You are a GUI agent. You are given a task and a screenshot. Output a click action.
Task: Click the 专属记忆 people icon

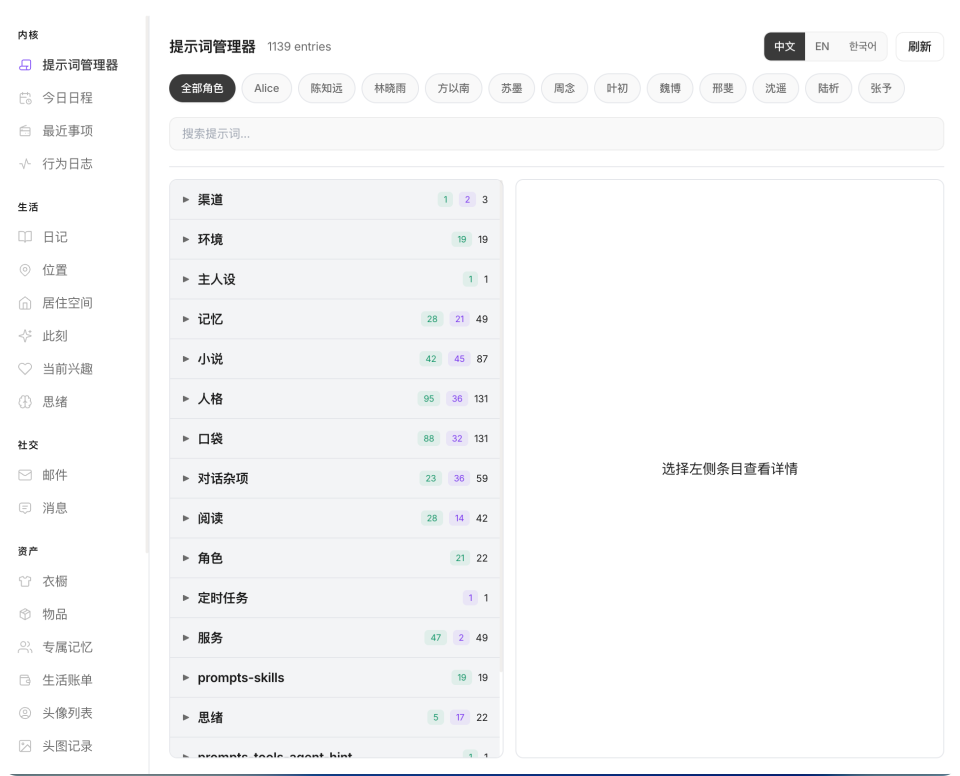click(x=25, y=647)
